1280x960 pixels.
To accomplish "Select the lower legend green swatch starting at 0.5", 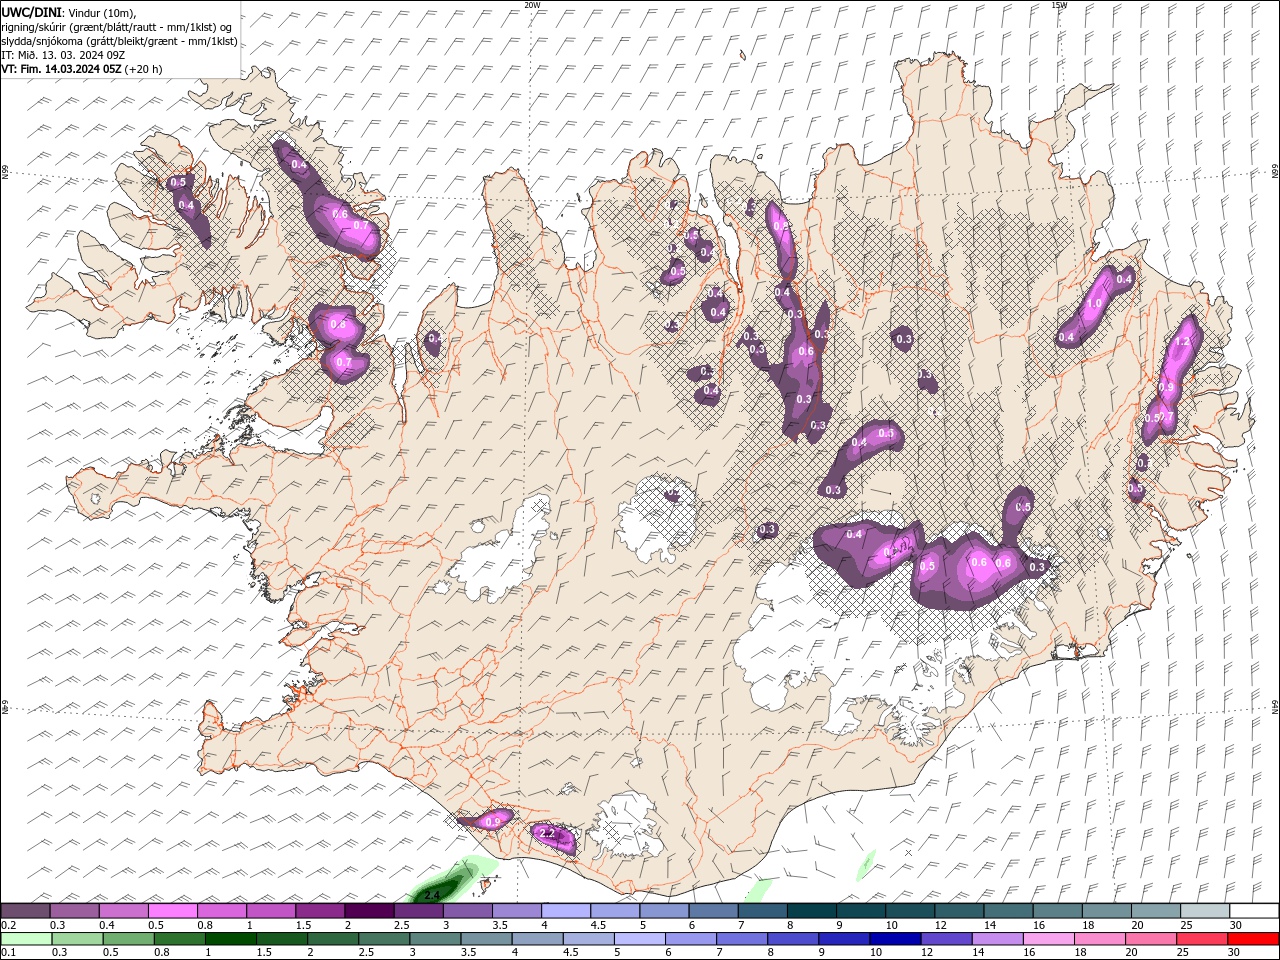I will pyautogui.click(x=129, y=939).
